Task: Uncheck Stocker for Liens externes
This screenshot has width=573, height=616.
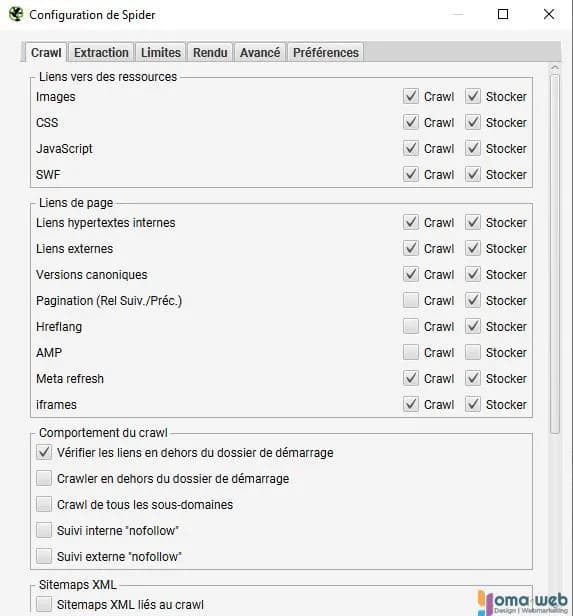Action: coord(473,248)
